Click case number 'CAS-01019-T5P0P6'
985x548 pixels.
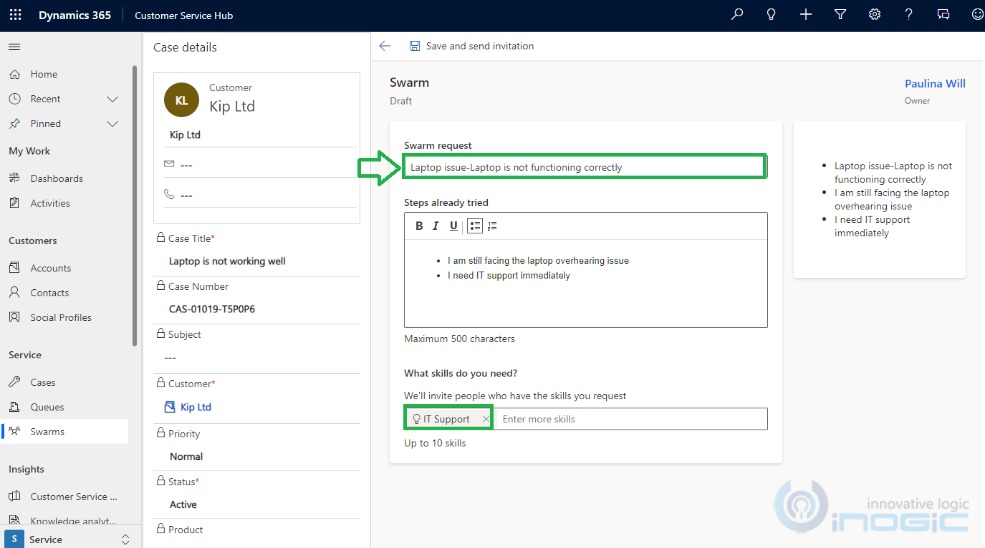212,309
